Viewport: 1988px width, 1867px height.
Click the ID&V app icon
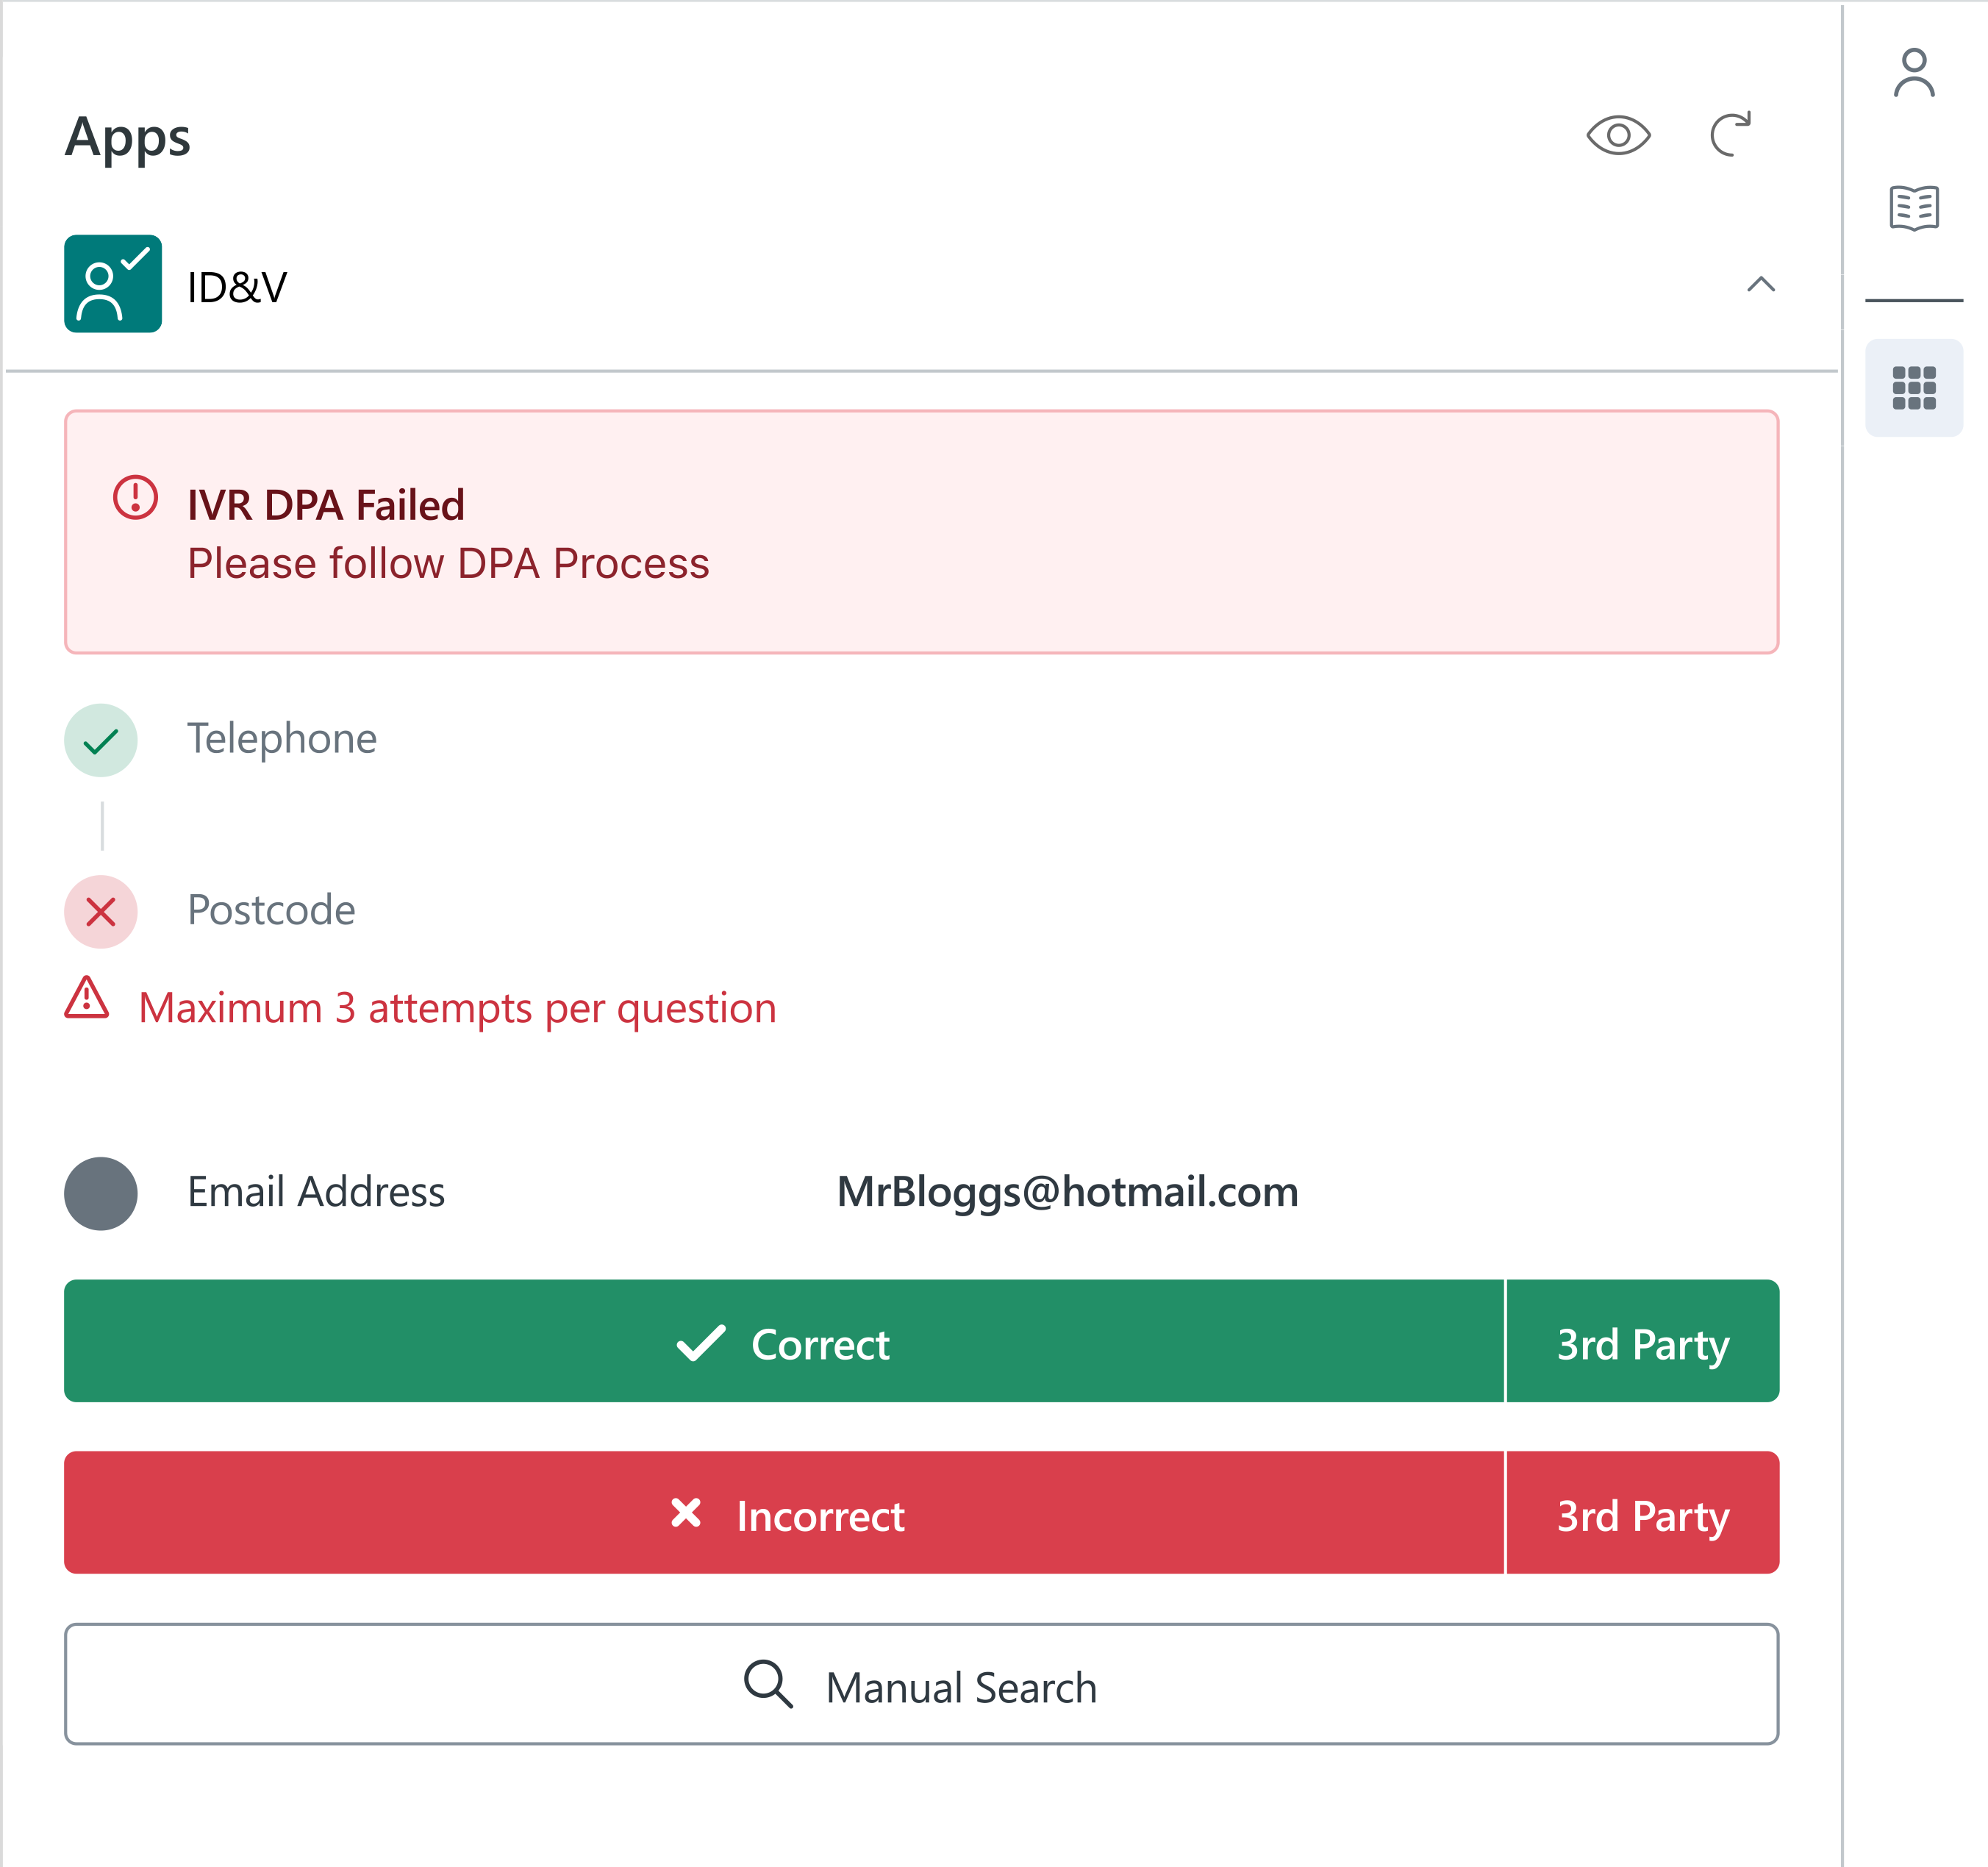(113, 284)
